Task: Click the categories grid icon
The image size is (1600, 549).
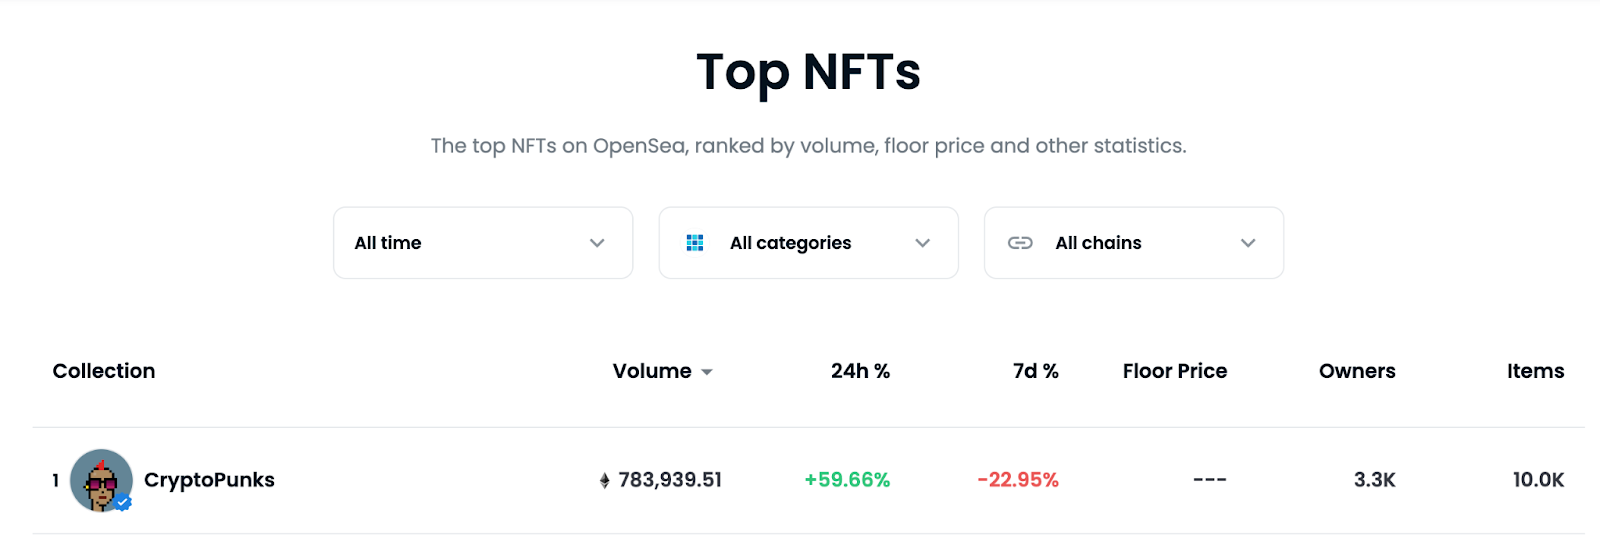Action: click(x=695, y=243)
